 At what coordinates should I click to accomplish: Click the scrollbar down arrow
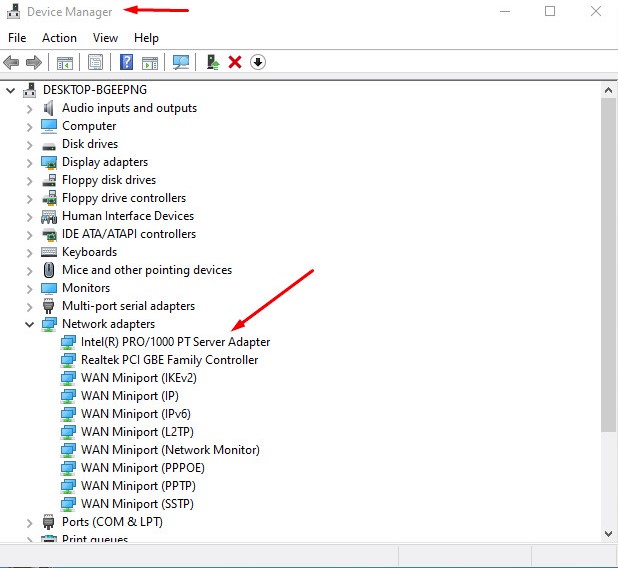pyautogui.click(x=608, y=534)
